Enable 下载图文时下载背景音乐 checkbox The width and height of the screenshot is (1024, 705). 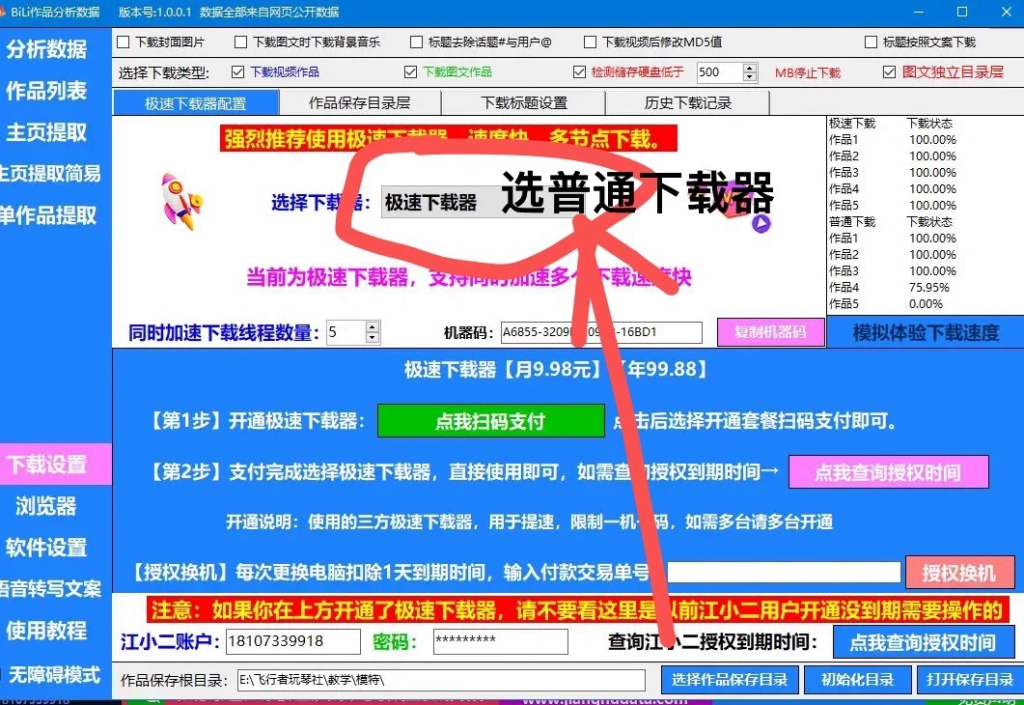pyautogui.click(x=240, y=42)
